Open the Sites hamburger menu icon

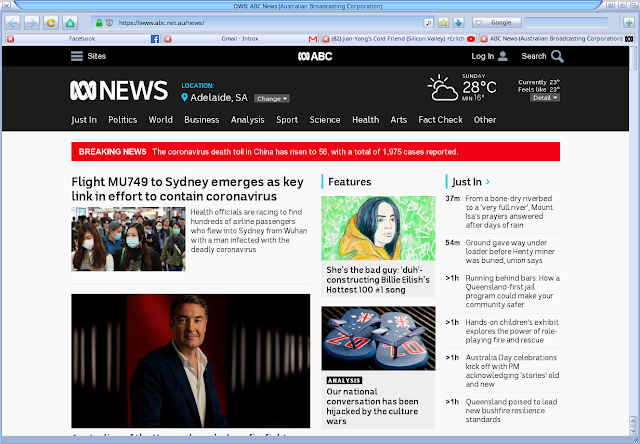[77, 56]
